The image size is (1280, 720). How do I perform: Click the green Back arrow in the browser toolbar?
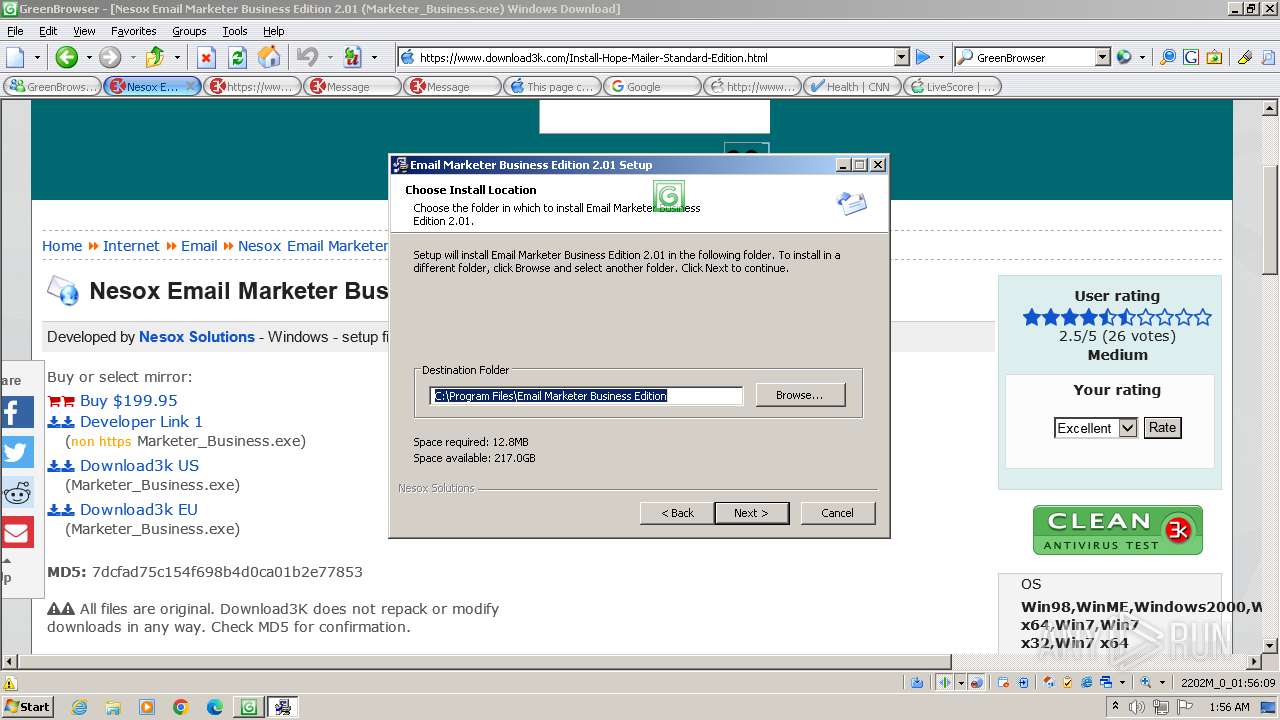tap(67, 57)
